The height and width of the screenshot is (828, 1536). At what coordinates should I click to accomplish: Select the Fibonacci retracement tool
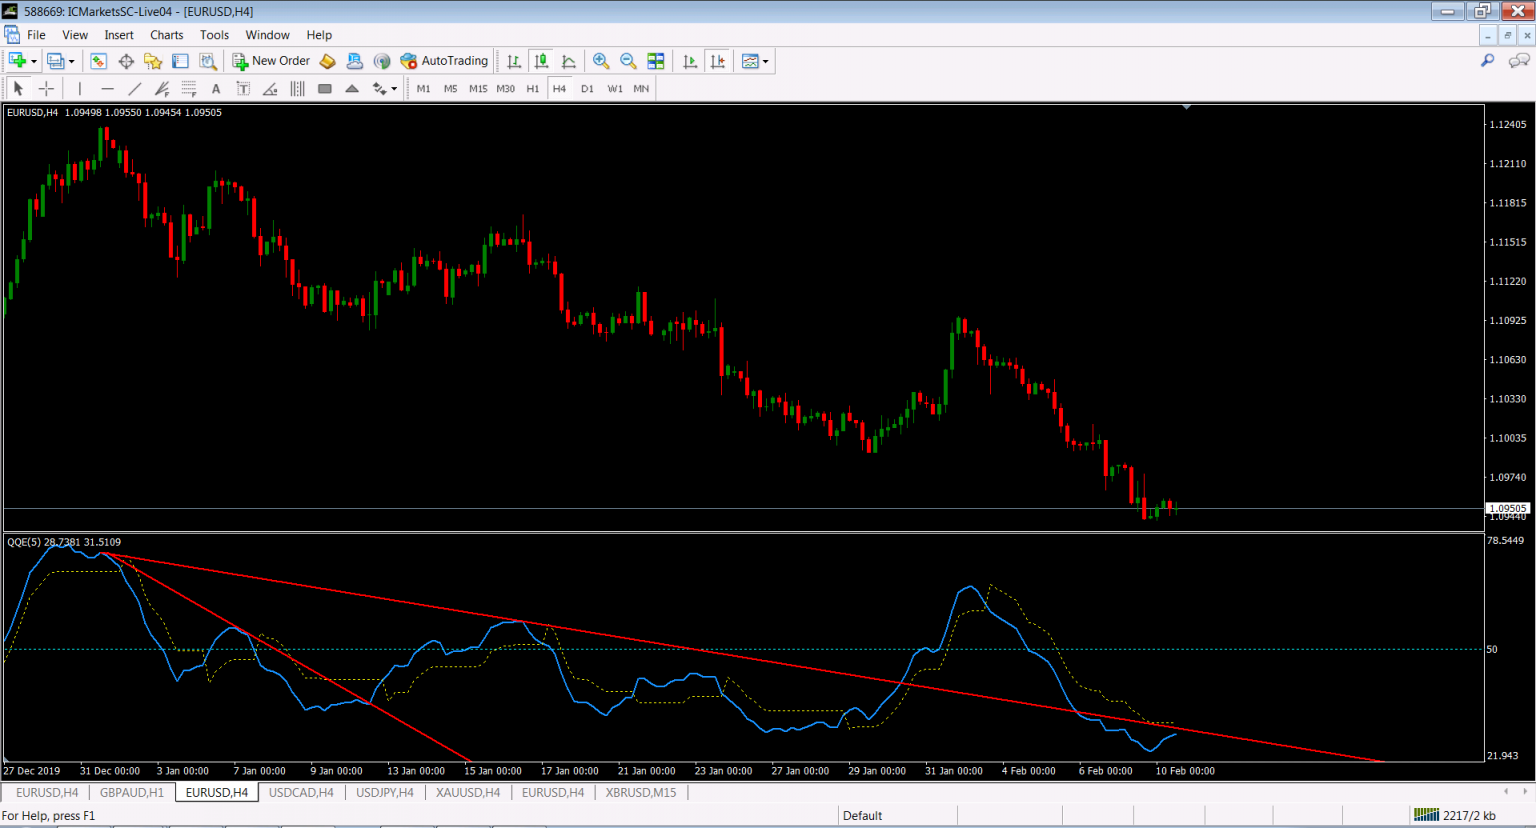pos(189,89)
